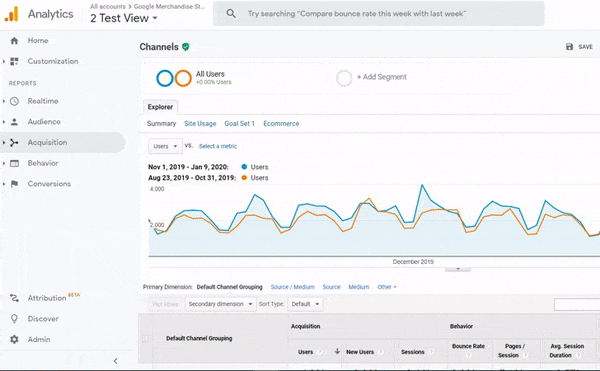Click the New Users column header
600x371 pixels.
[360, 352]
